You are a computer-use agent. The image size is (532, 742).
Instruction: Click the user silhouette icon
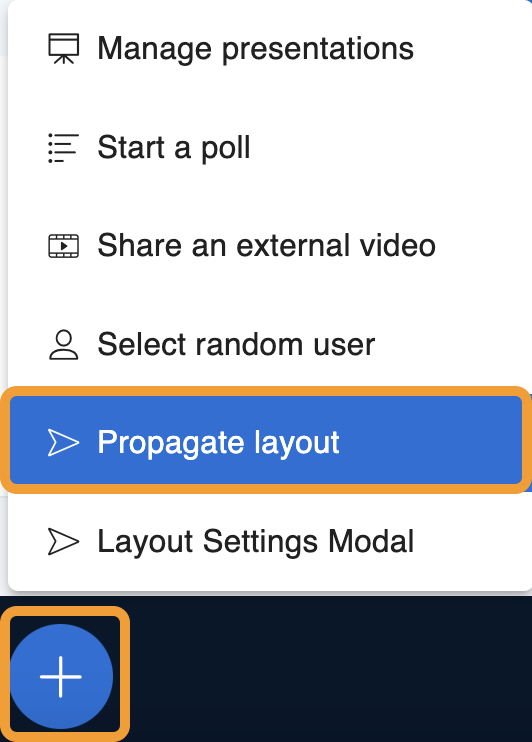pos(64,344)
